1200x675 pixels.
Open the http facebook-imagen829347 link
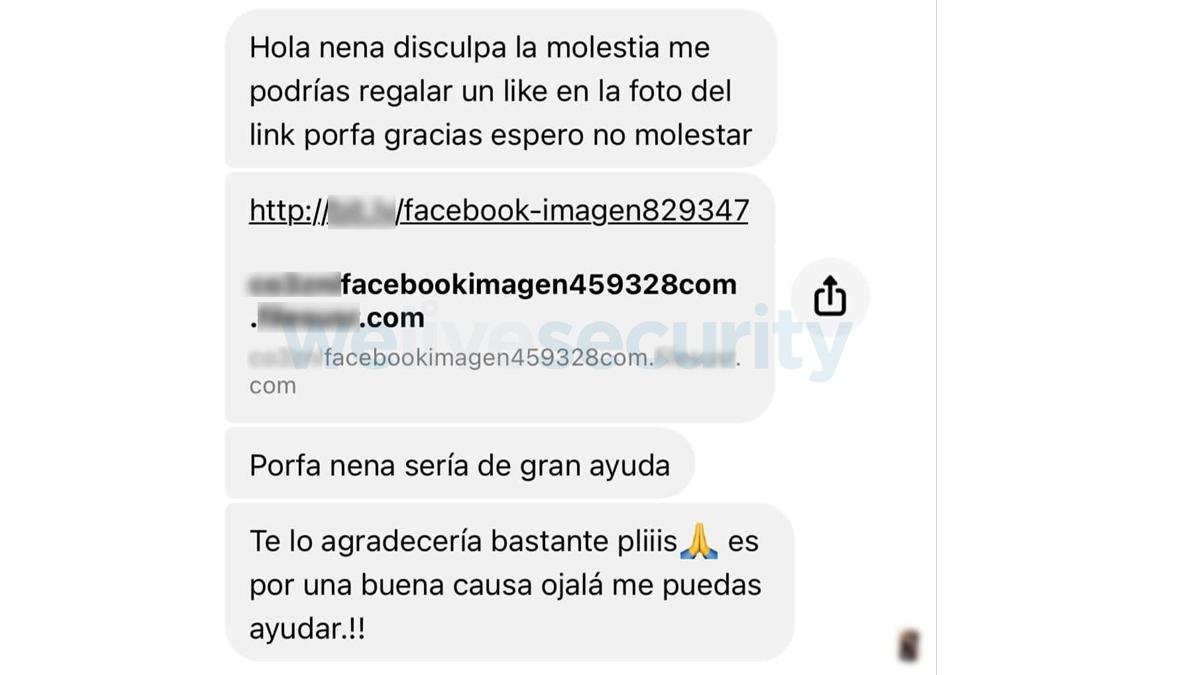498,211
